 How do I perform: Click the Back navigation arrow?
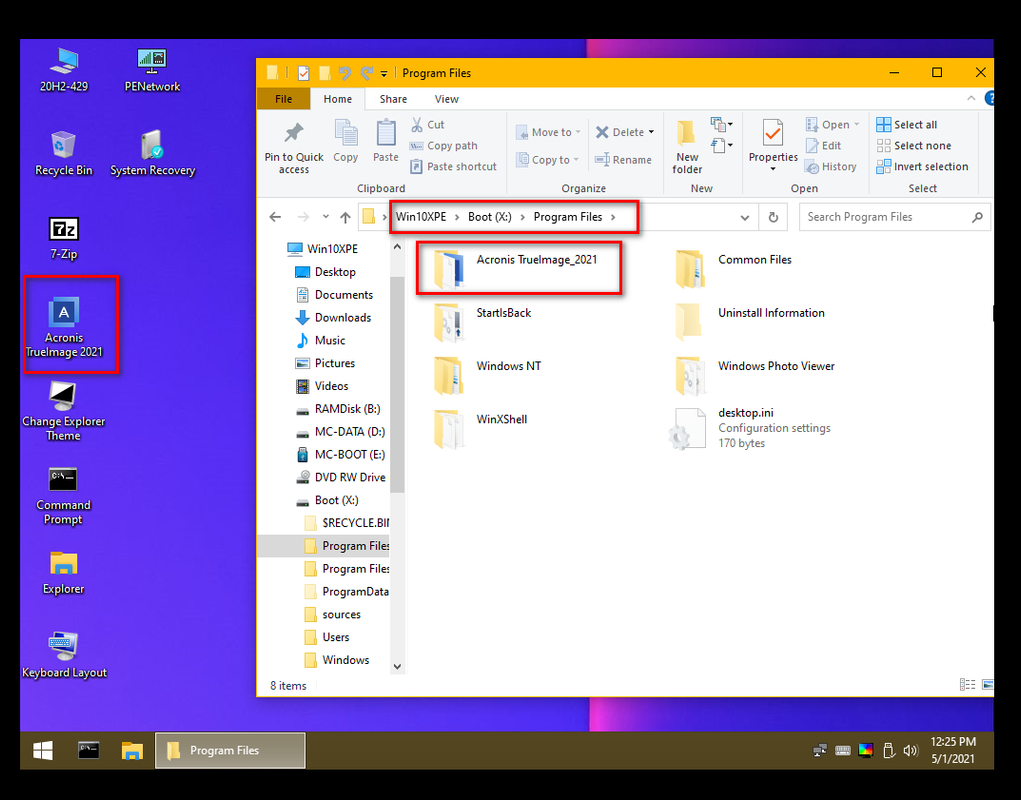[275, 217]
